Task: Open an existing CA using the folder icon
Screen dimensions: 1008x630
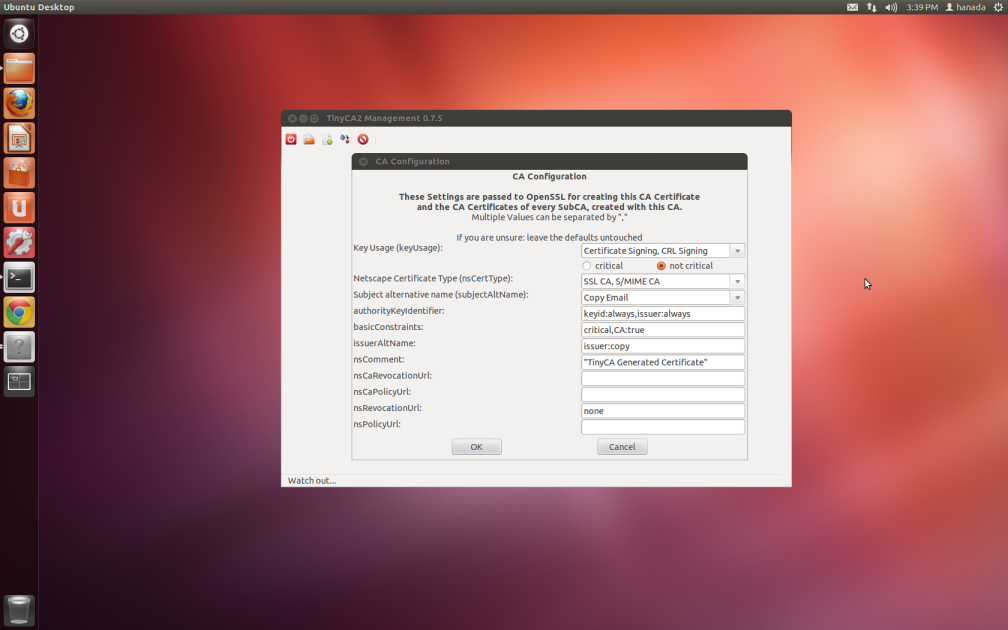Action: click(309, 139)
